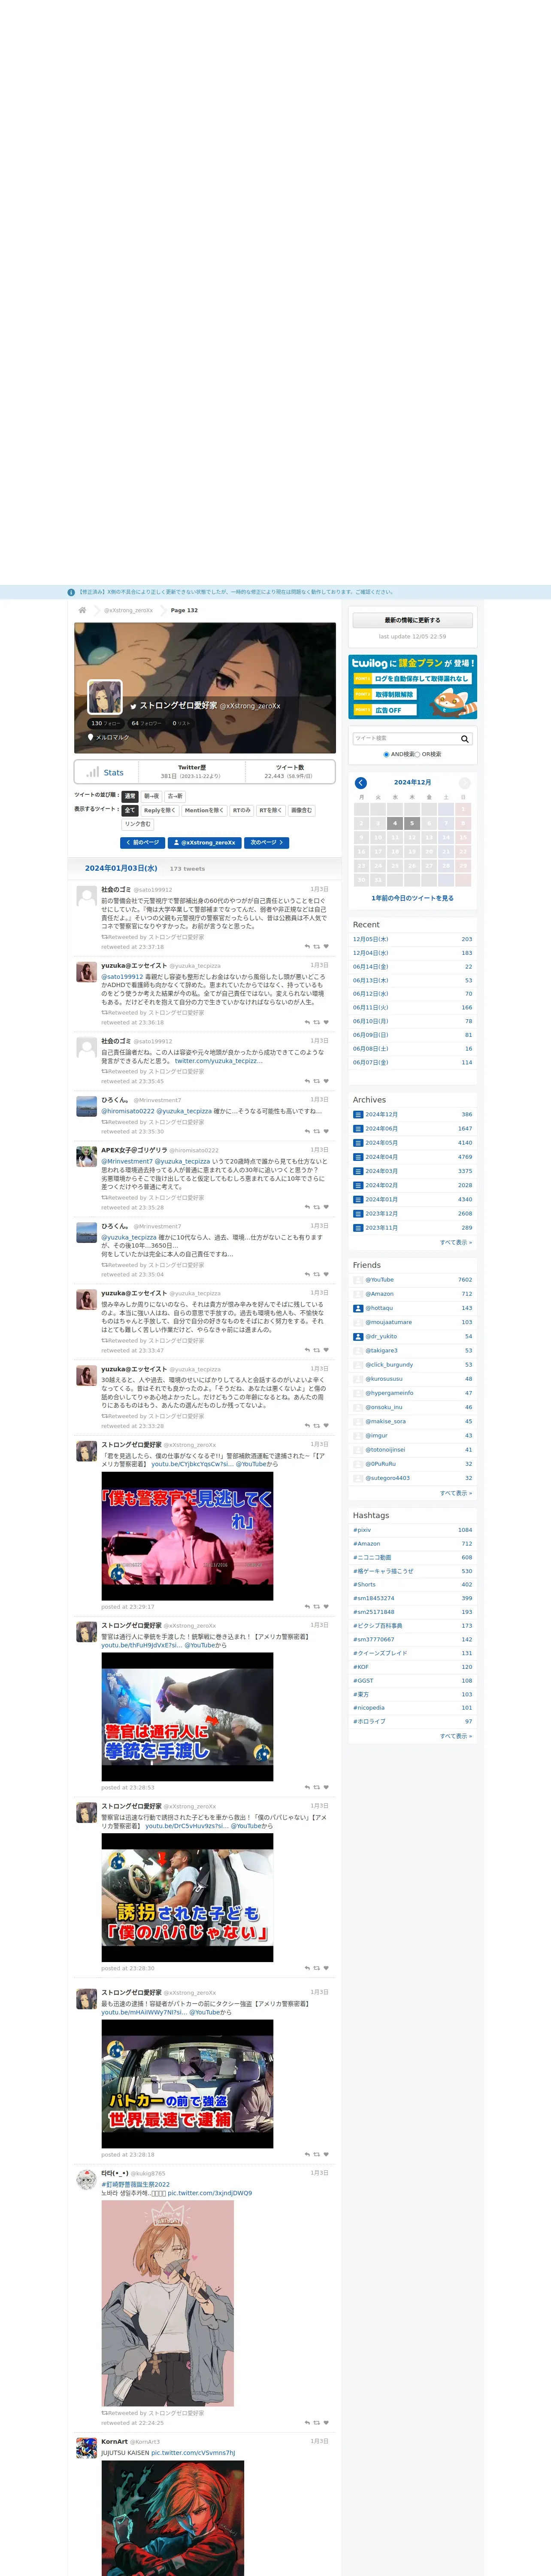Set sort order to 通常
Screen dimensions: 551x2576
pyautogui.click(x=130, y=796)
